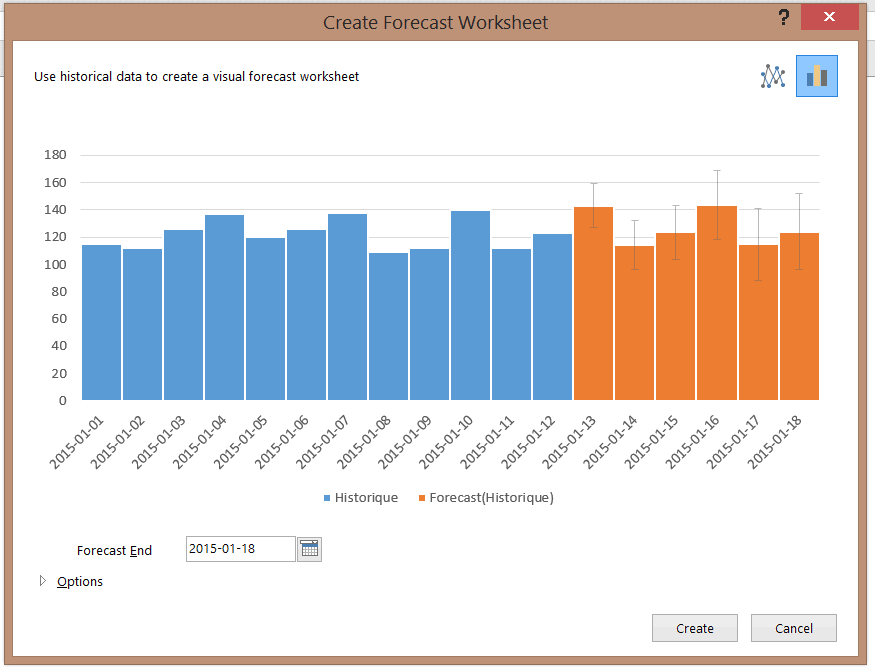Click the blue bar for 2015-01-04
This screenshot has height=669, width=875.
(x=224, y=308)
